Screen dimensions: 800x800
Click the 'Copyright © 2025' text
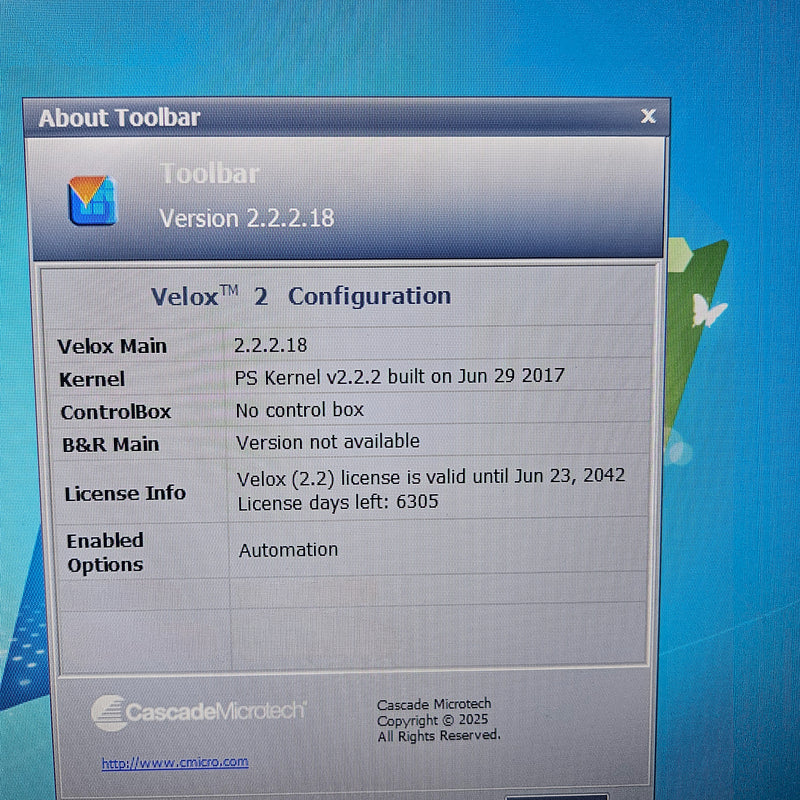click(x=433, y=720)
